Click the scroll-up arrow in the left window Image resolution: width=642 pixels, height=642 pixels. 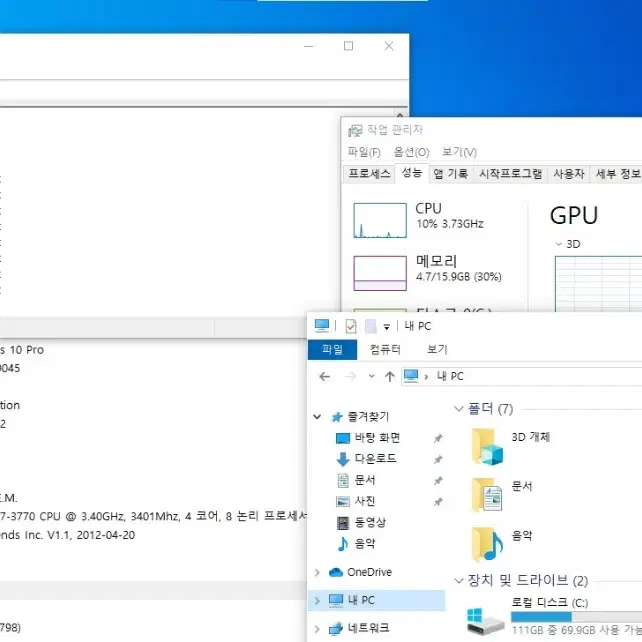tap(400, 115)
